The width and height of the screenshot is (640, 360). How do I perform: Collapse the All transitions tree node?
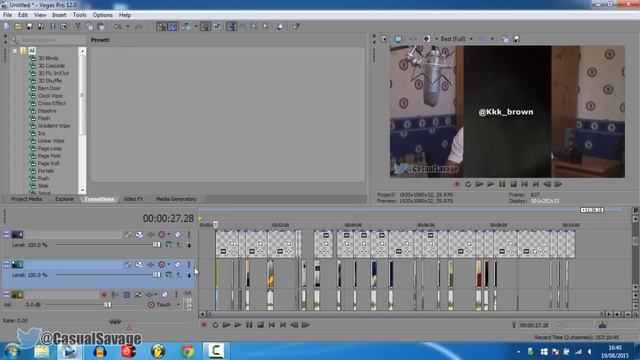pyautogui.click(x=15, y=51)
